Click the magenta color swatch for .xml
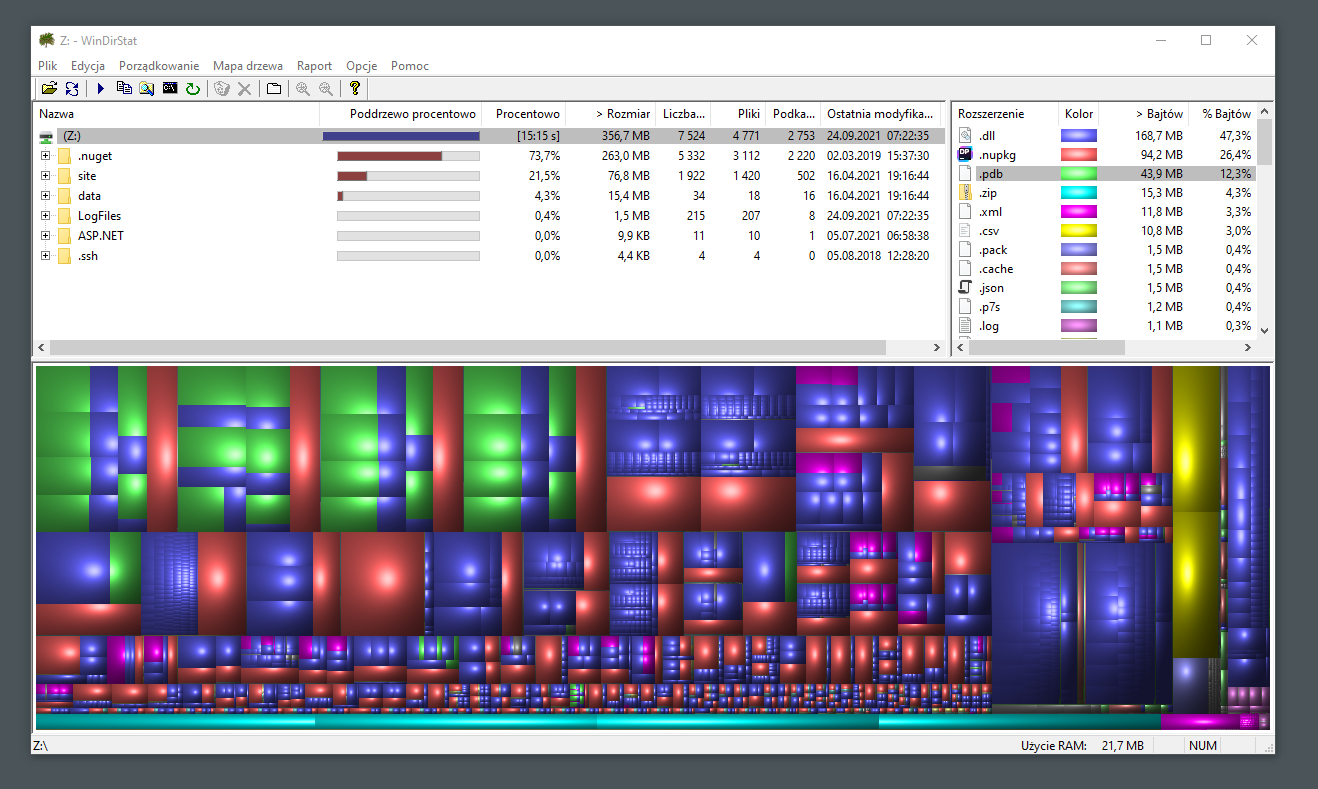 coord(1078,211)
